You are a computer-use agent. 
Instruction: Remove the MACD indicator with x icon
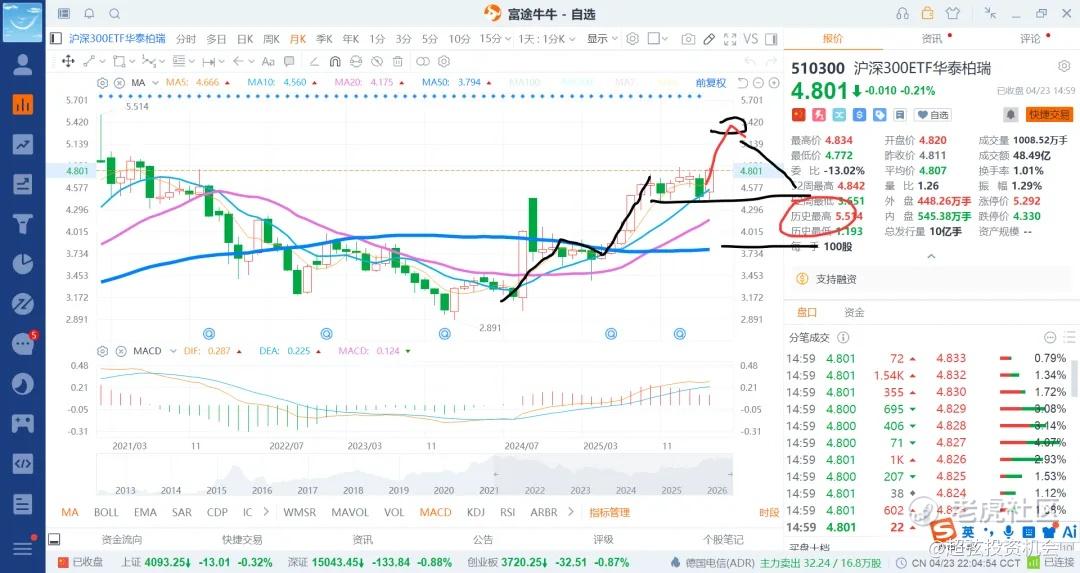point(121,351)
